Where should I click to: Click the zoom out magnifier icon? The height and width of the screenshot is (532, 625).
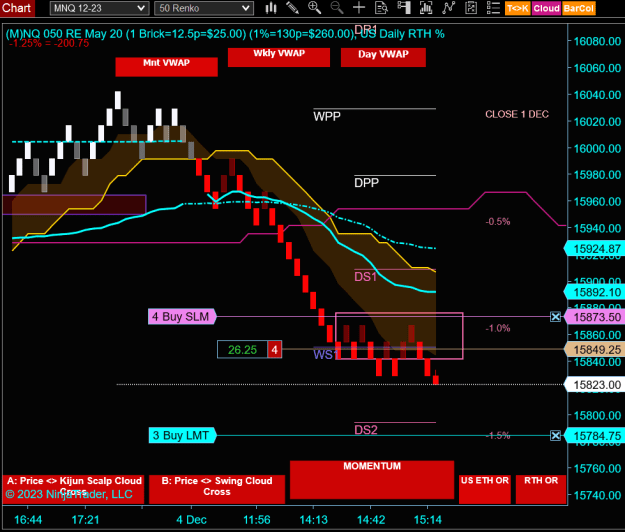tap(337, 8)
